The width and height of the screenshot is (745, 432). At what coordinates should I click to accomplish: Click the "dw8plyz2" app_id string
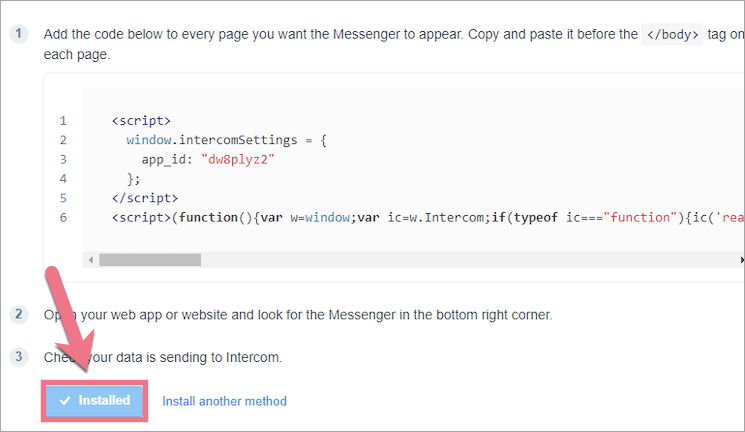(x=238, y=159)
